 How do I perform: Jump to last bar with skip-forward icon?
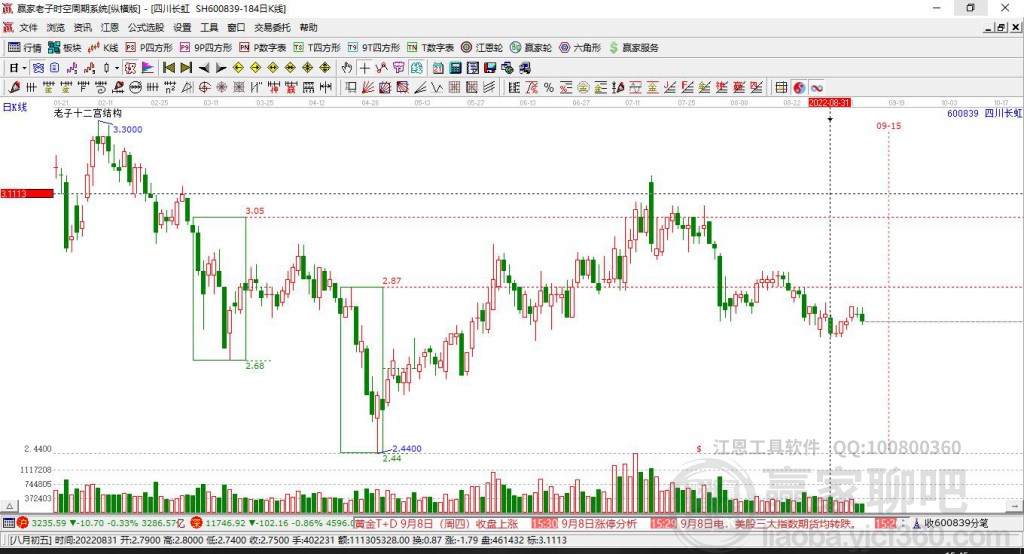pos(186,68)
